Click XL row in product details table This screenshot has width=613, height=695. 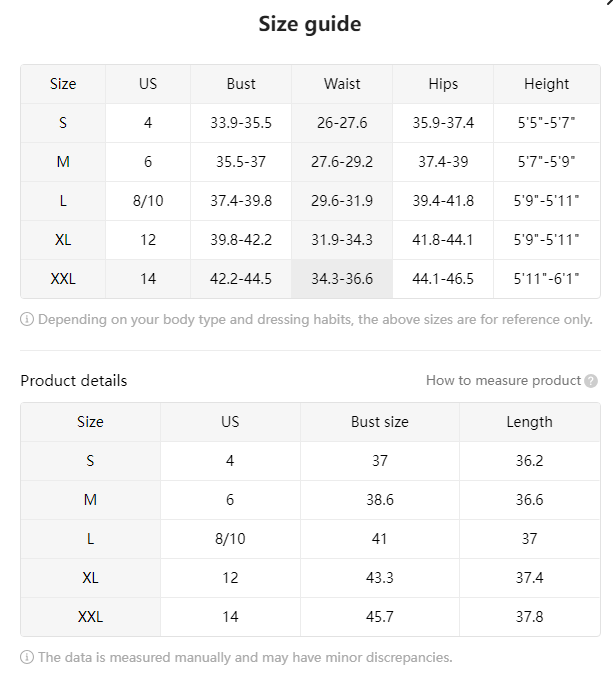(310, 578)
